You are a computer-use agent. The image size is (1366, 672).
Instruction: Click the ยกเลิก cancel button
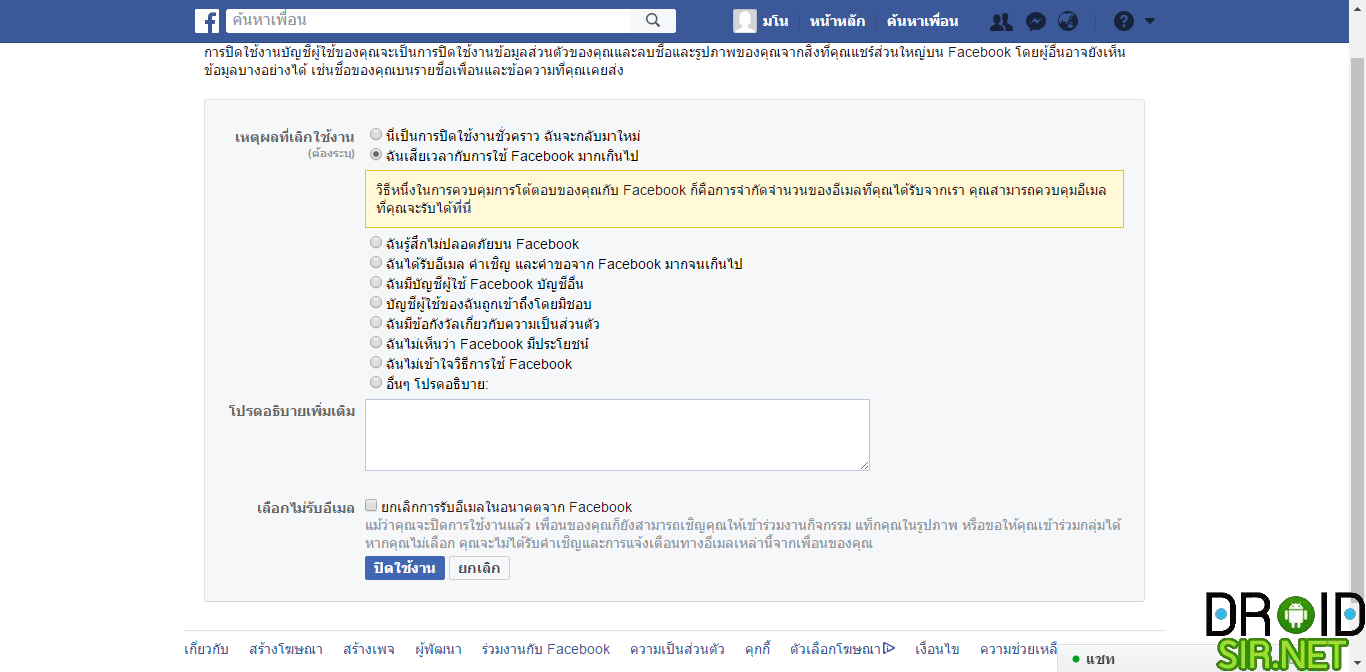(x=479, y=568)
